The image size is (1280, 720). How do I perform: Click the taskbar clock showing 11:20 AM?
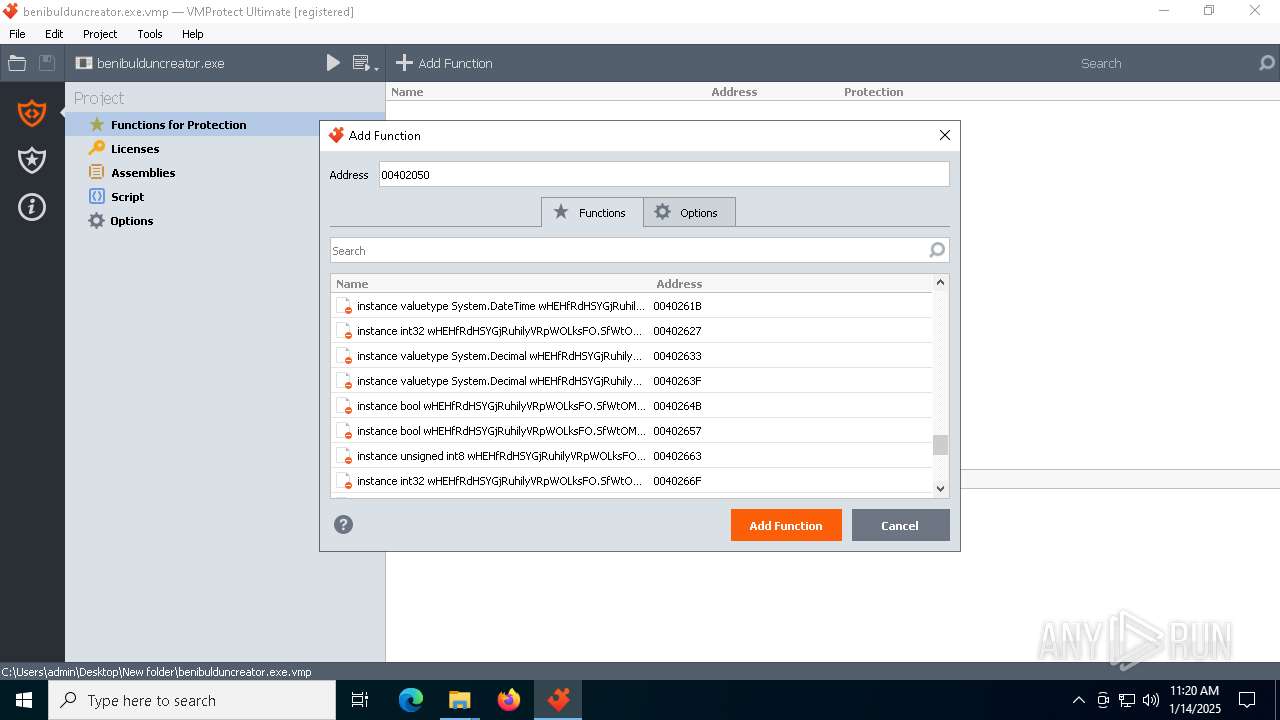click(x=1194, y=700)
